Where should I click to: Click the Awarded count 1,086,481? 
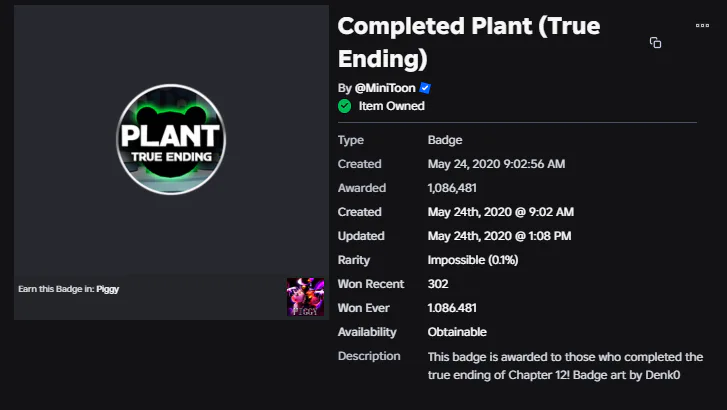(x=452, y=188)
